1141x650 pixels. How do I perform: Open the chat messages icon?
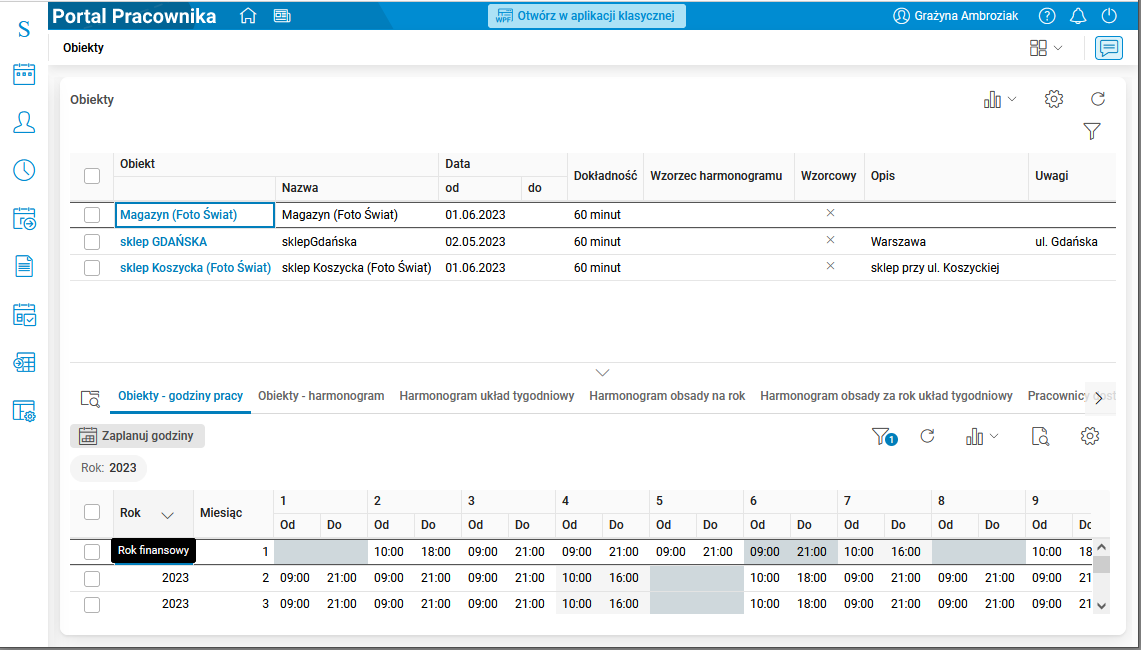tap(1108, 48)
